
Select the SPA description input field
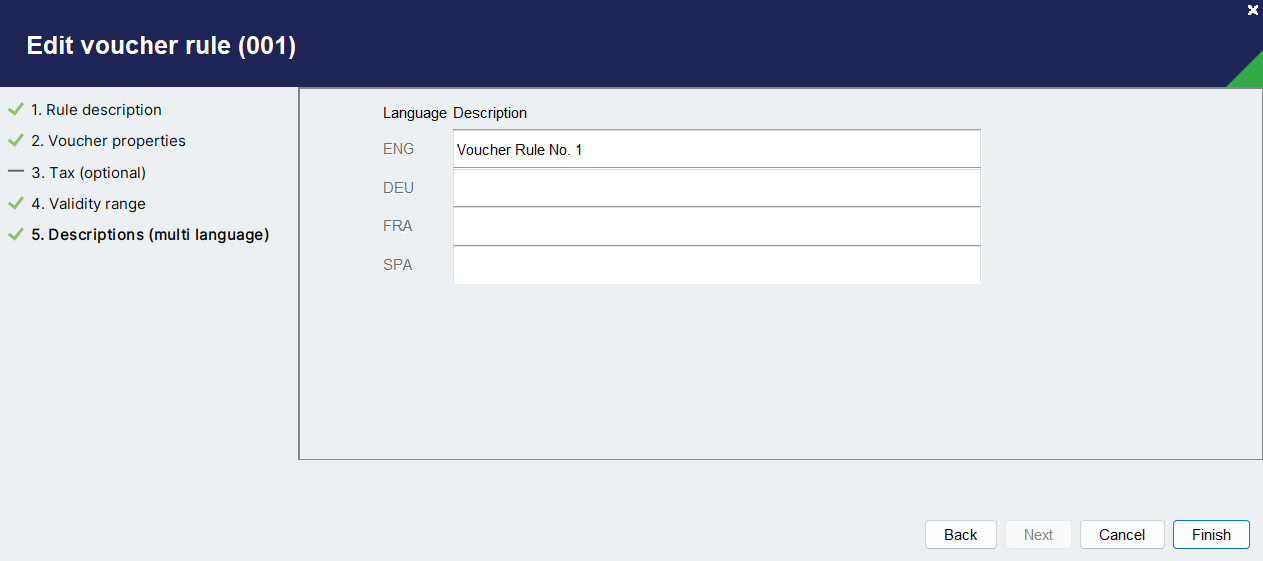tap(717, 265)
